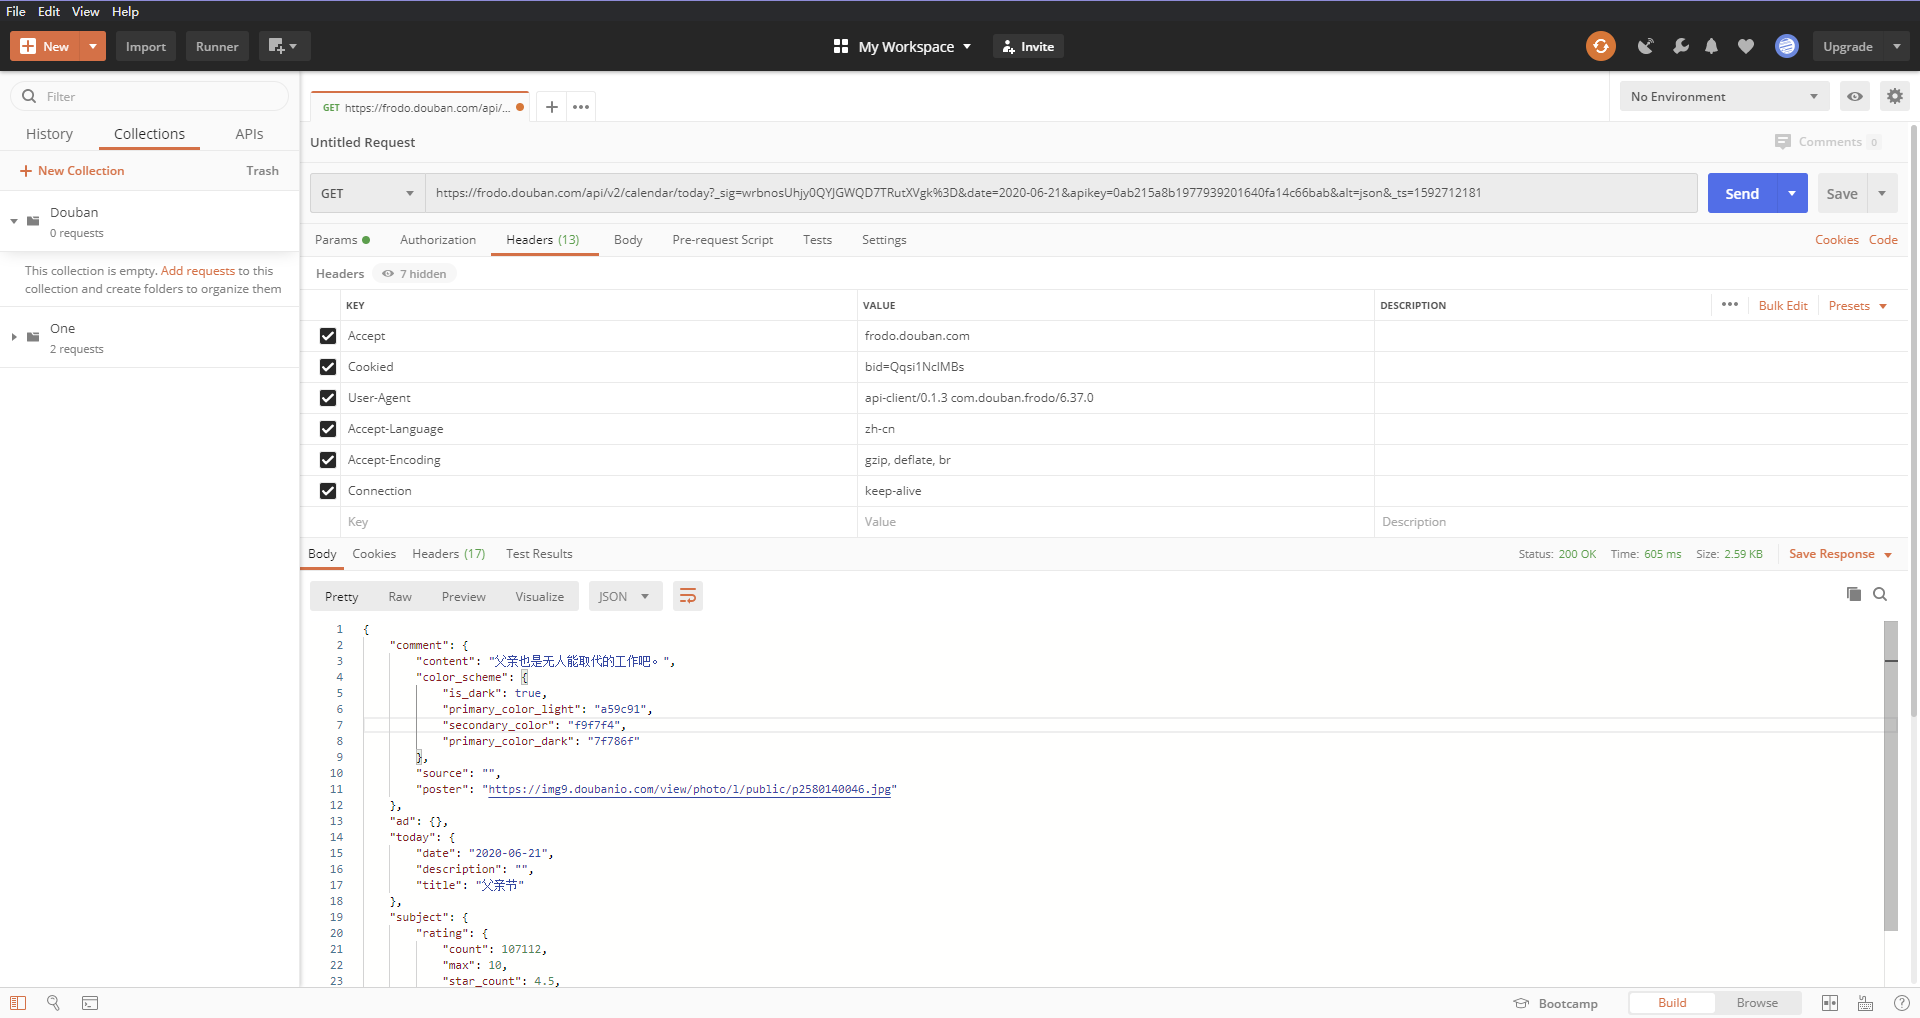This screenshot has width=1920, height=1018.
Task: Switch to Browse mode
Action: click(1757, 1003)
